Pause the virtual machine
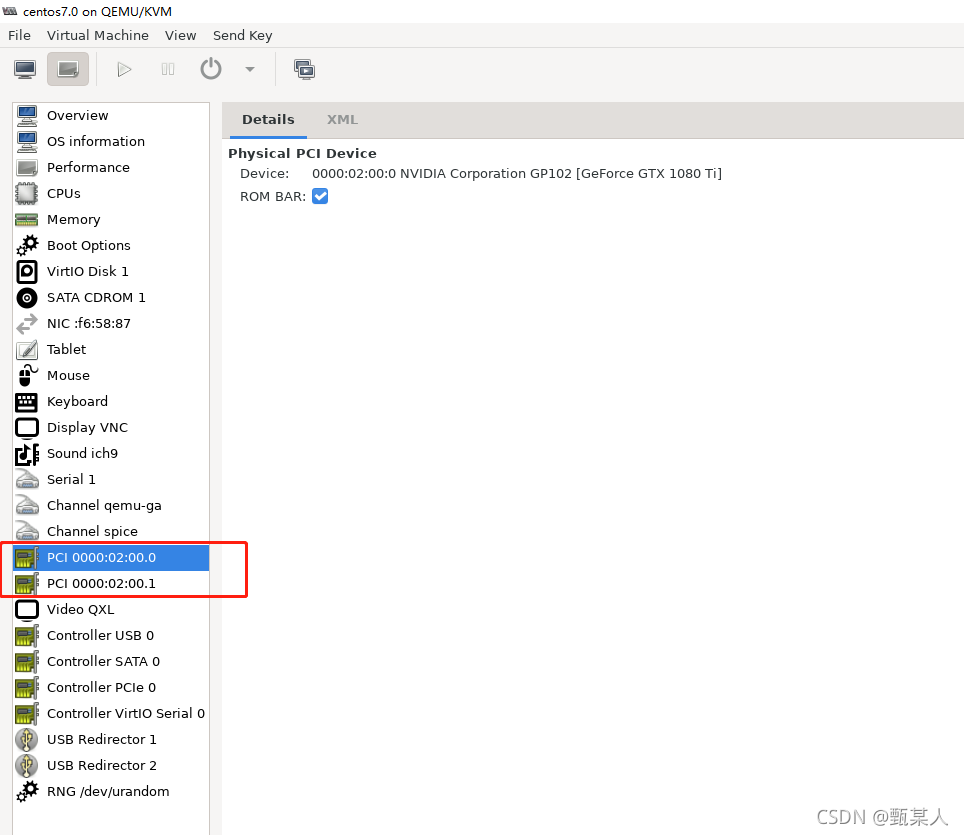 [167, 69]
